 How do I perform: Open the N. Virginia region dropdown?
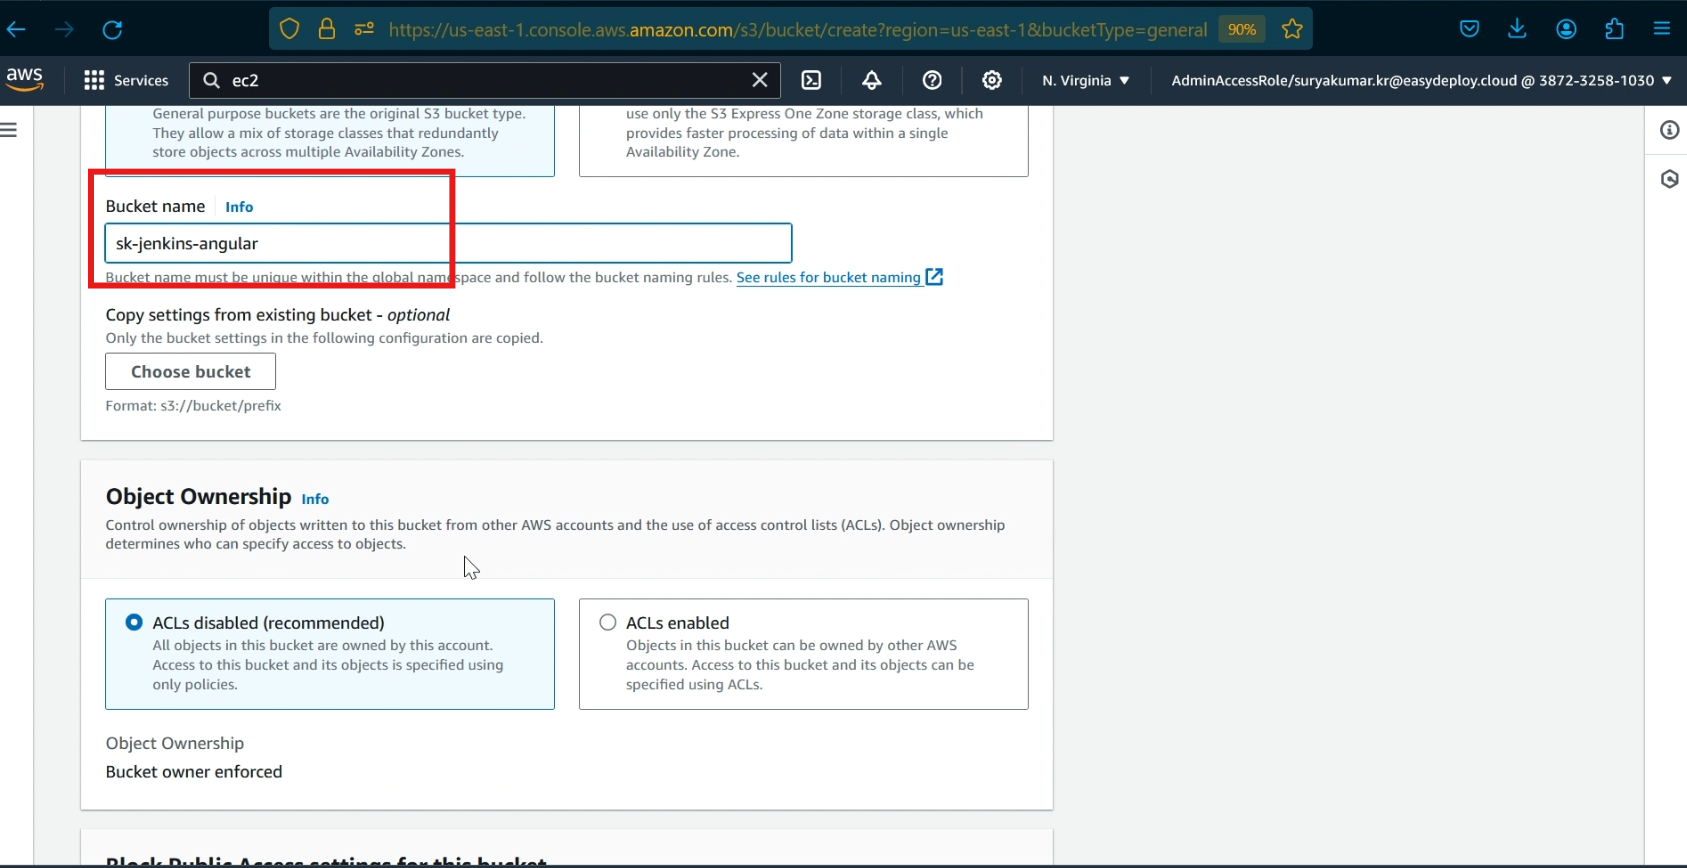point(1085,80)
